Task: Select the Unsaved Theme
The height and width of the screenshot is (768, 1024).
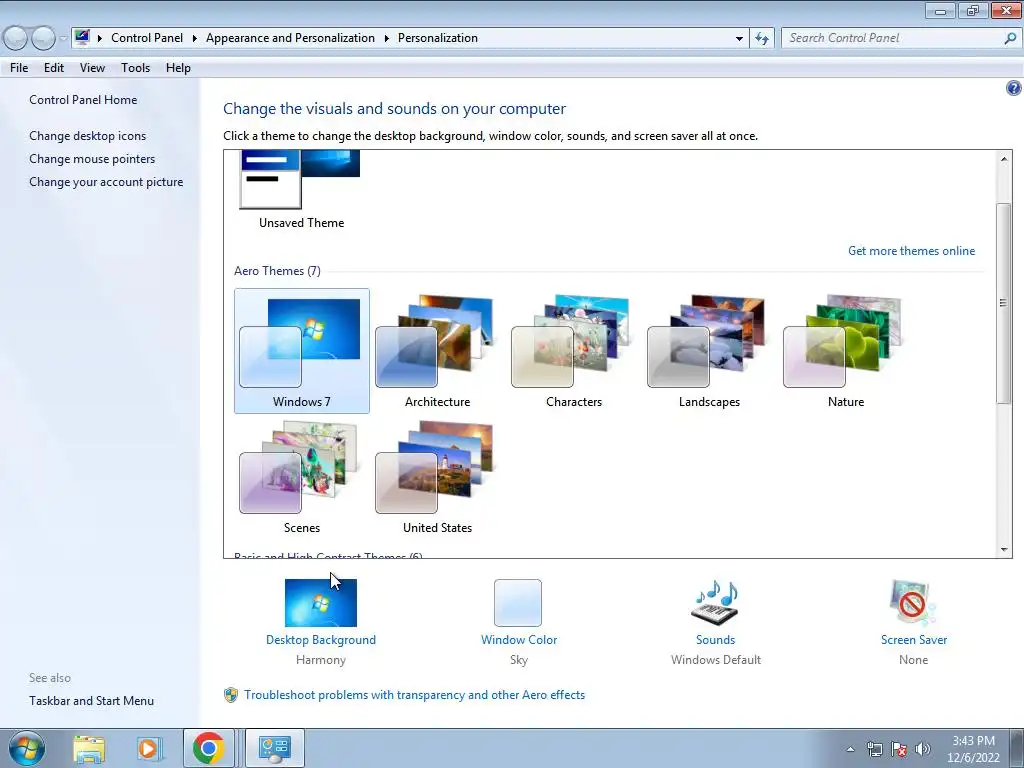Action: [302, 189]
